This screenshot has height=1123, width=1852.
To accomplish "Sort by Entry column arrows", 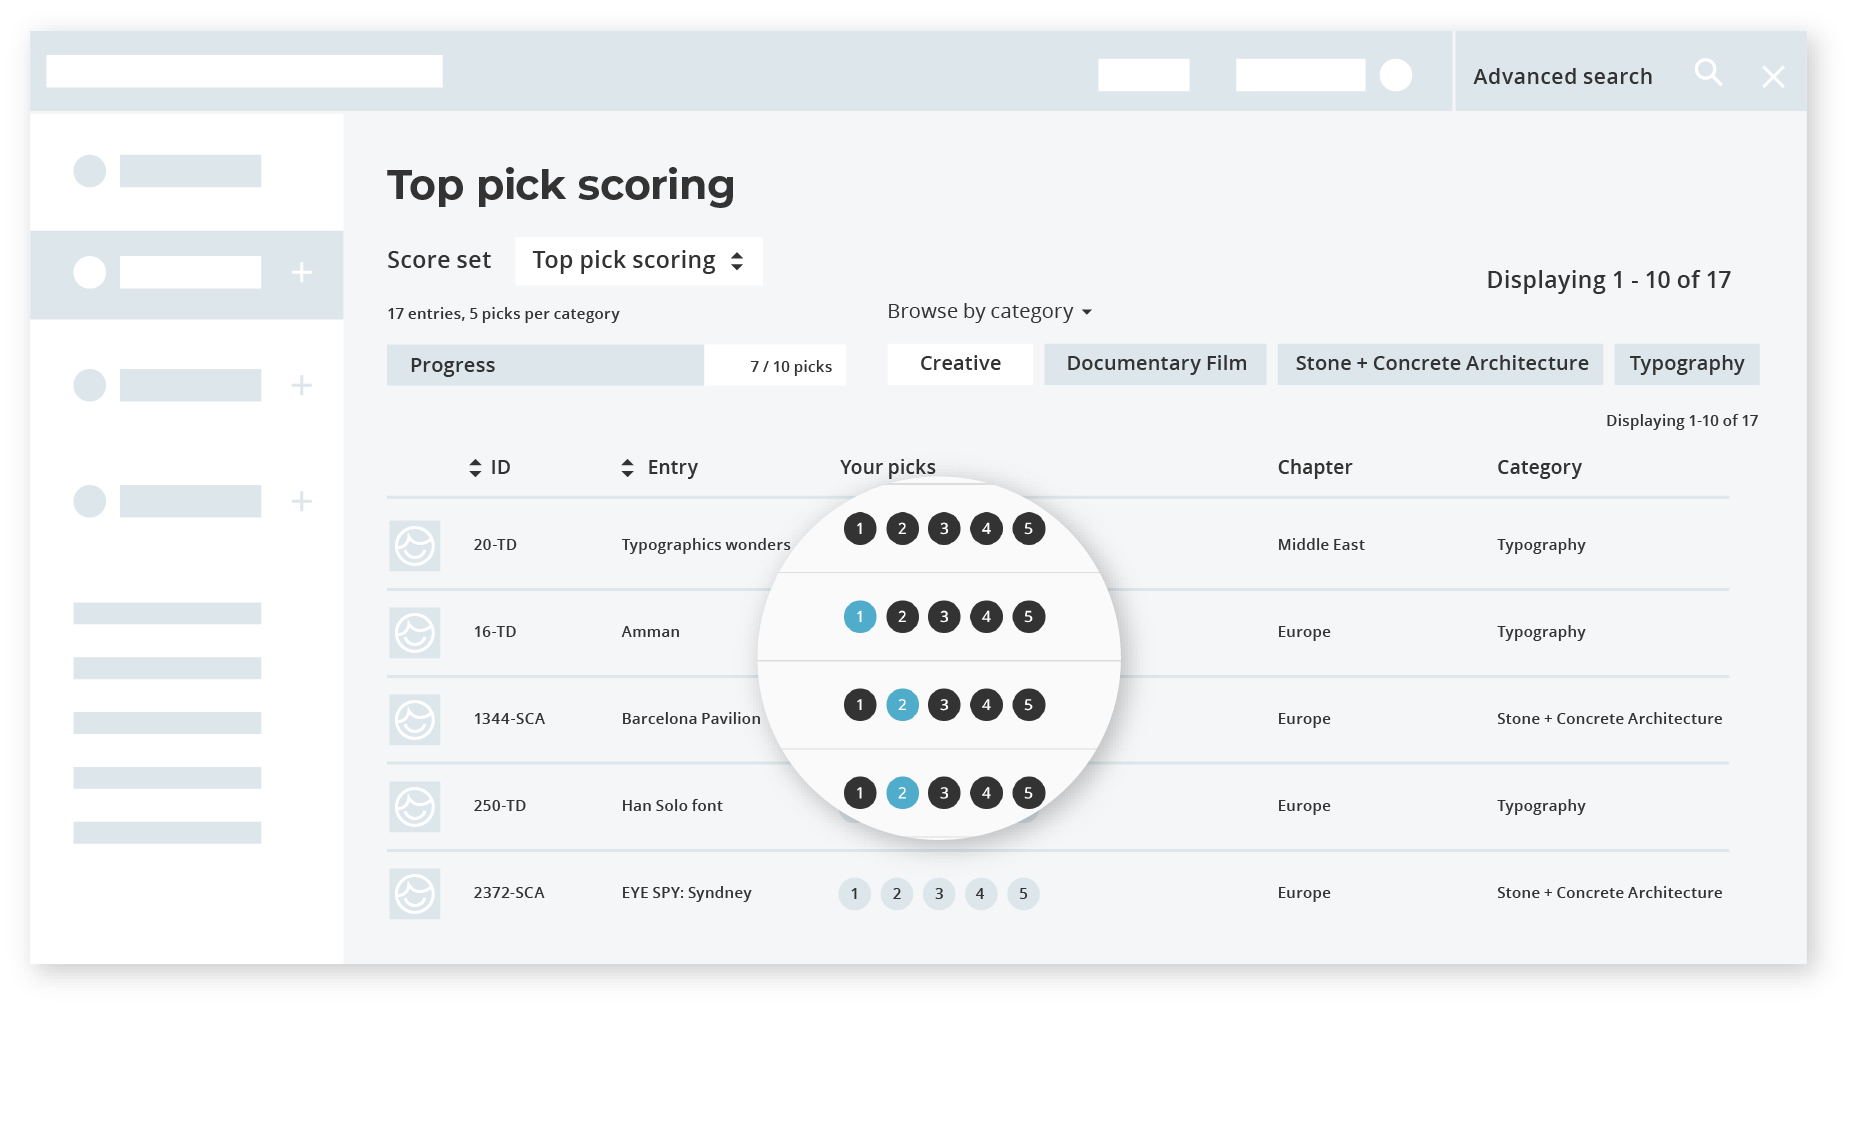I will coord(627,468).
